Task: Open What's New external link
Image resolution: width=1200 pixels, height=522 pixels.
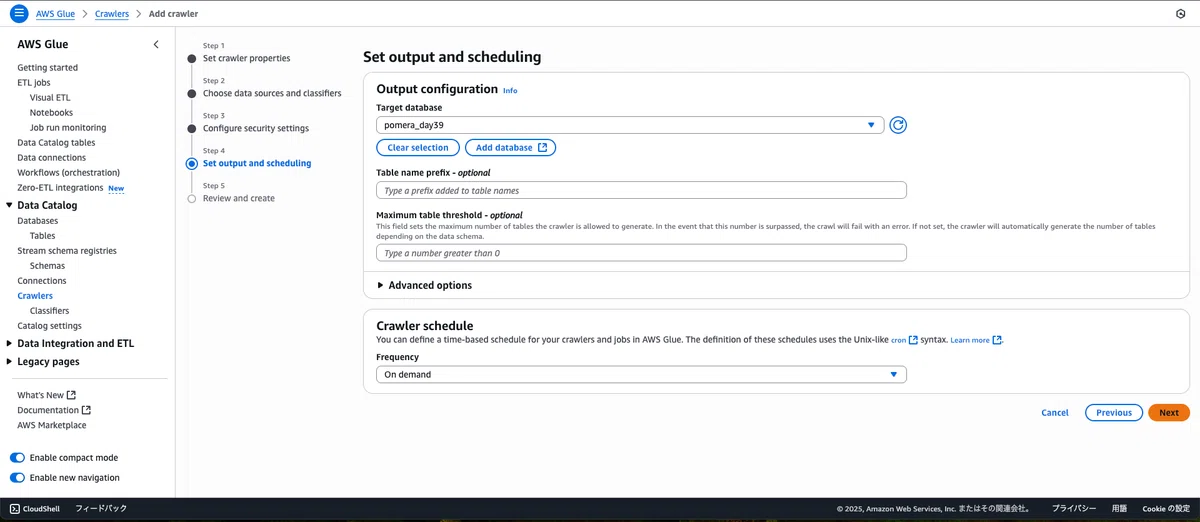Action: point(46,395)
